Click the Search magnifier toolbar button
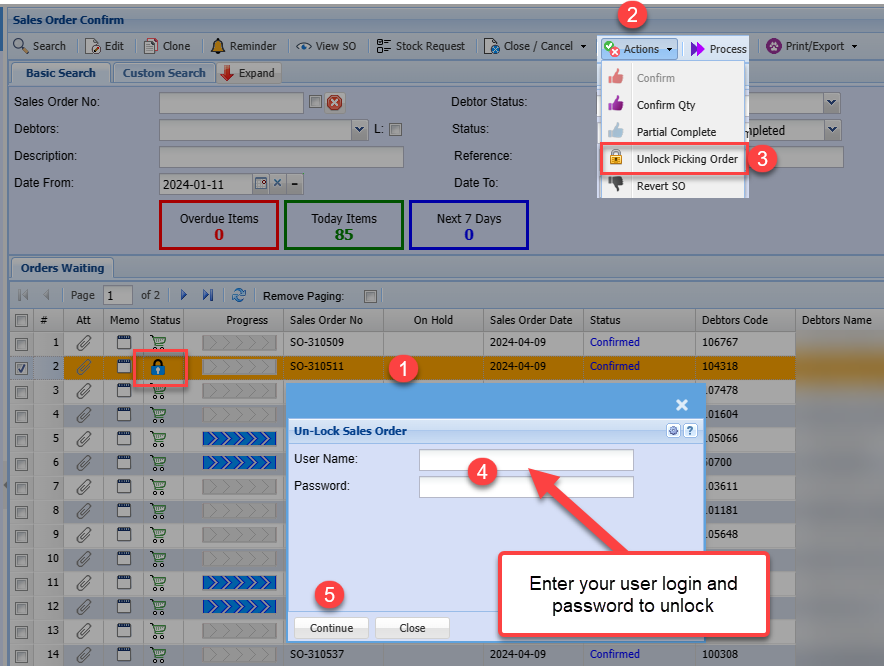This screenshot has width=884, height=666. [39, 46]
